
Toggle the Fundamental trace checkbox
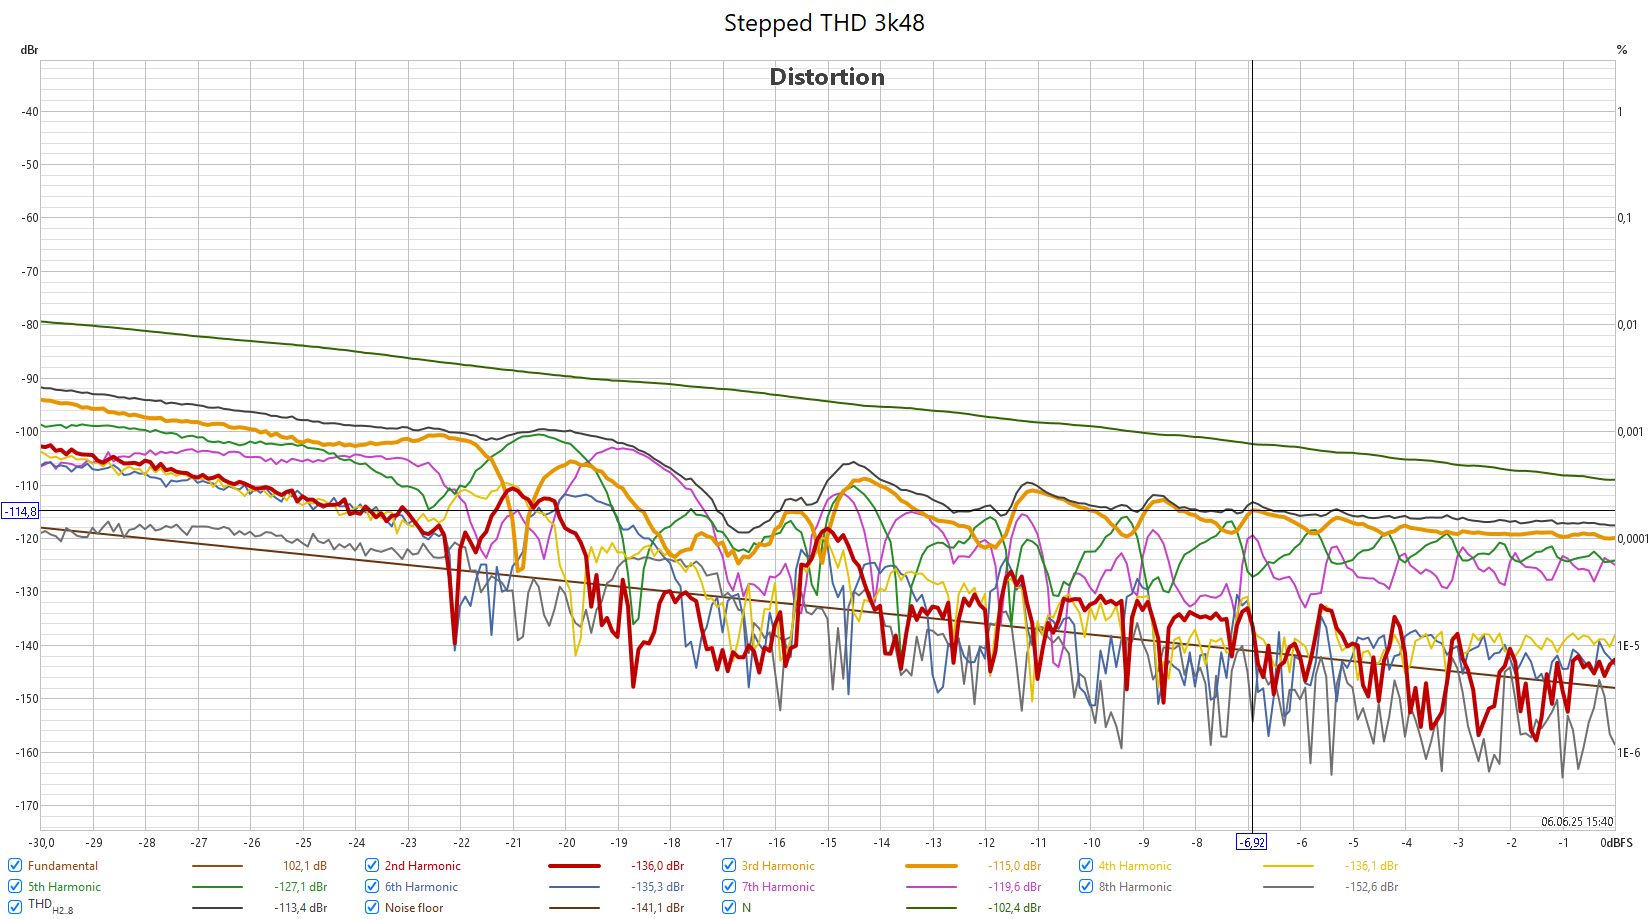(x=15, y=866)
